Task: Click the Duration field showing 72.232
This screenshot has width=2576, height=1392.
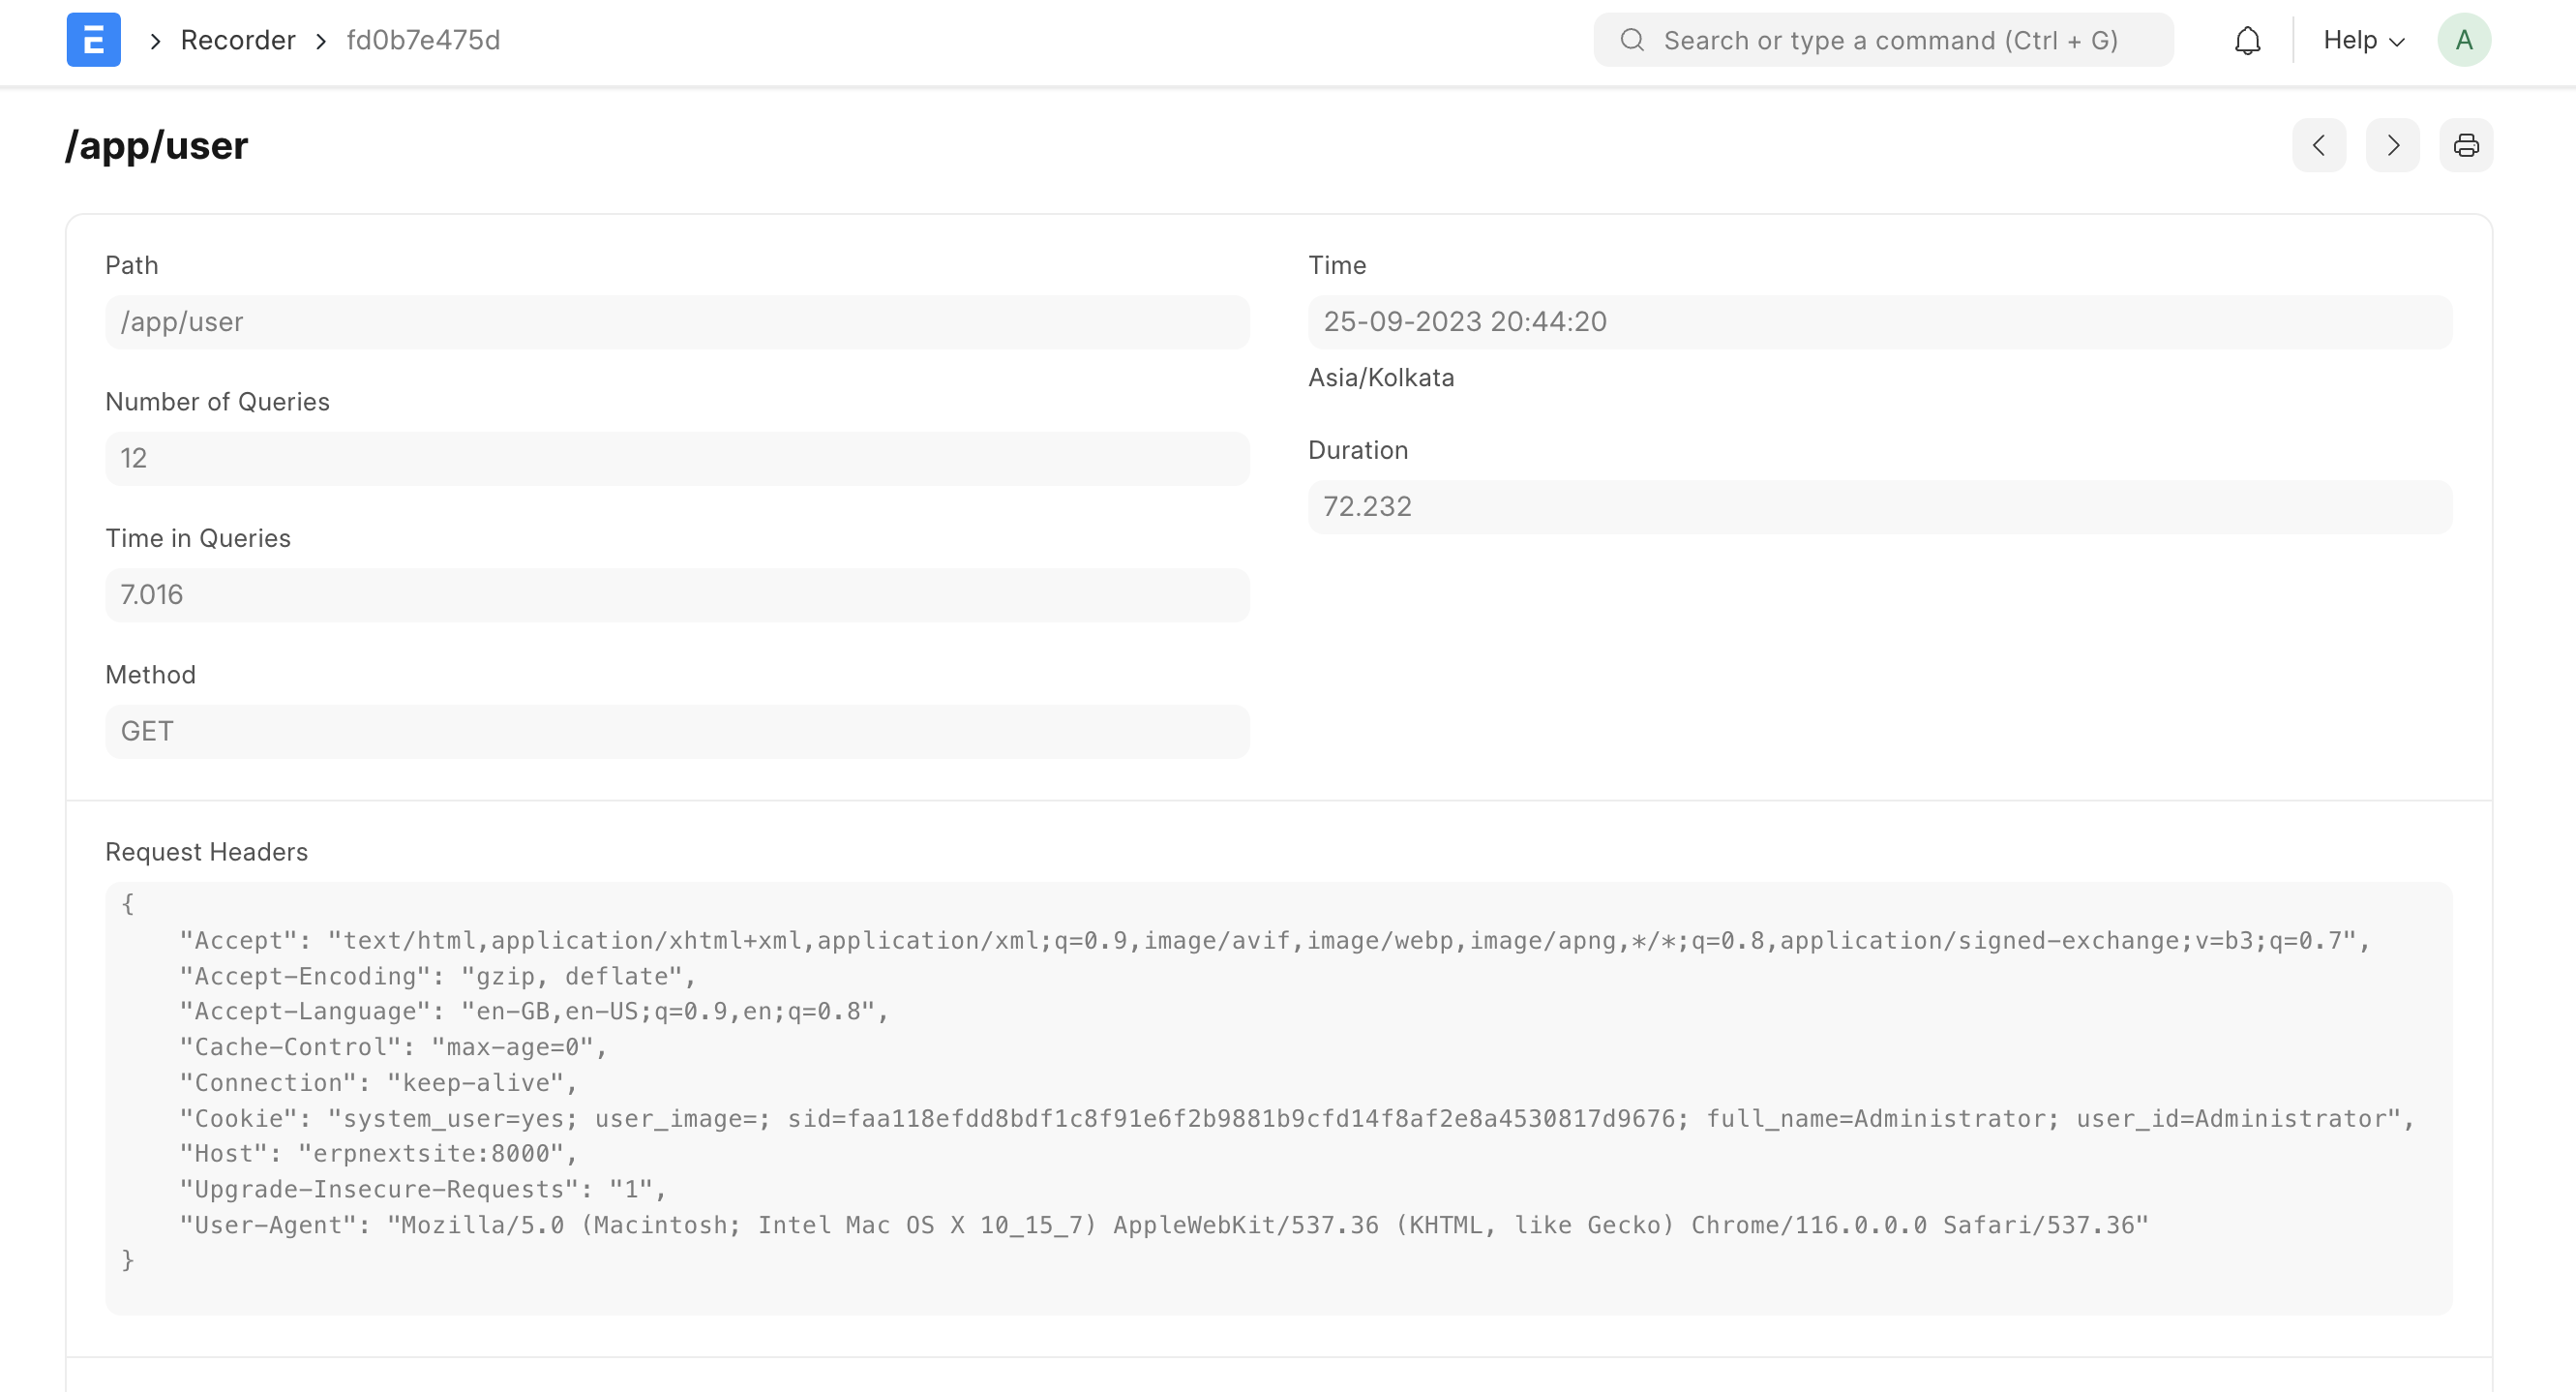Action: coord(1879,506)
